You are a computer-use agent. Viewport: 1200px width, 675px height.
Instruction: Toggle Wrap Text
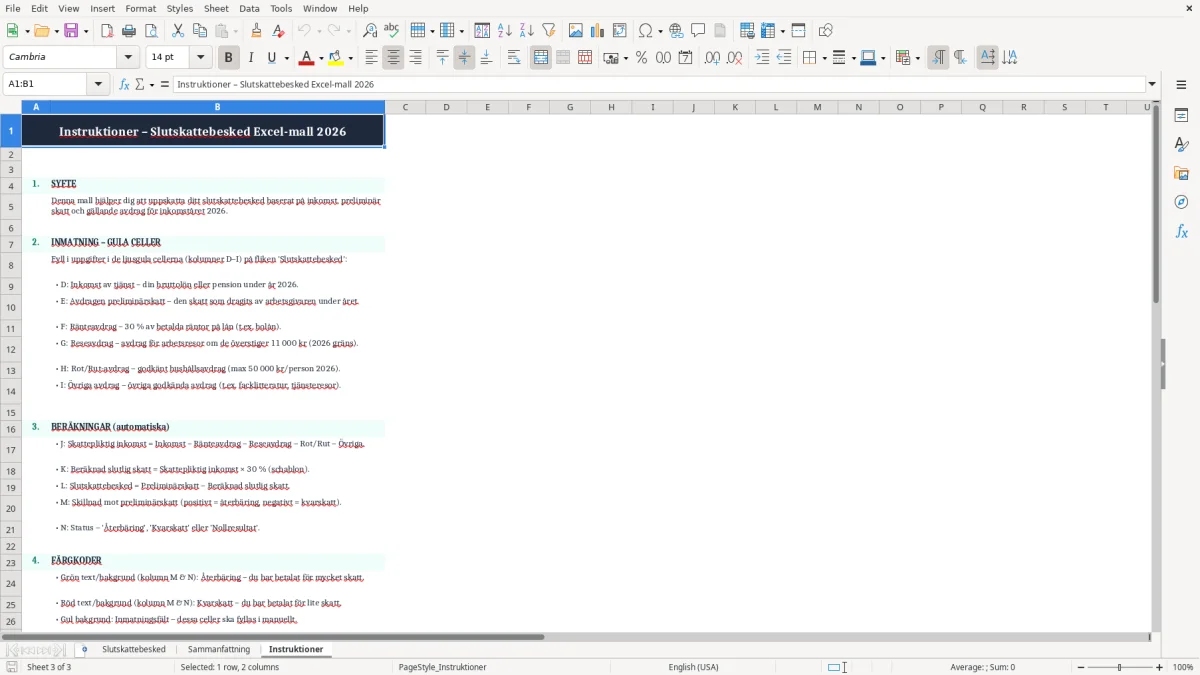coord(514,58)
